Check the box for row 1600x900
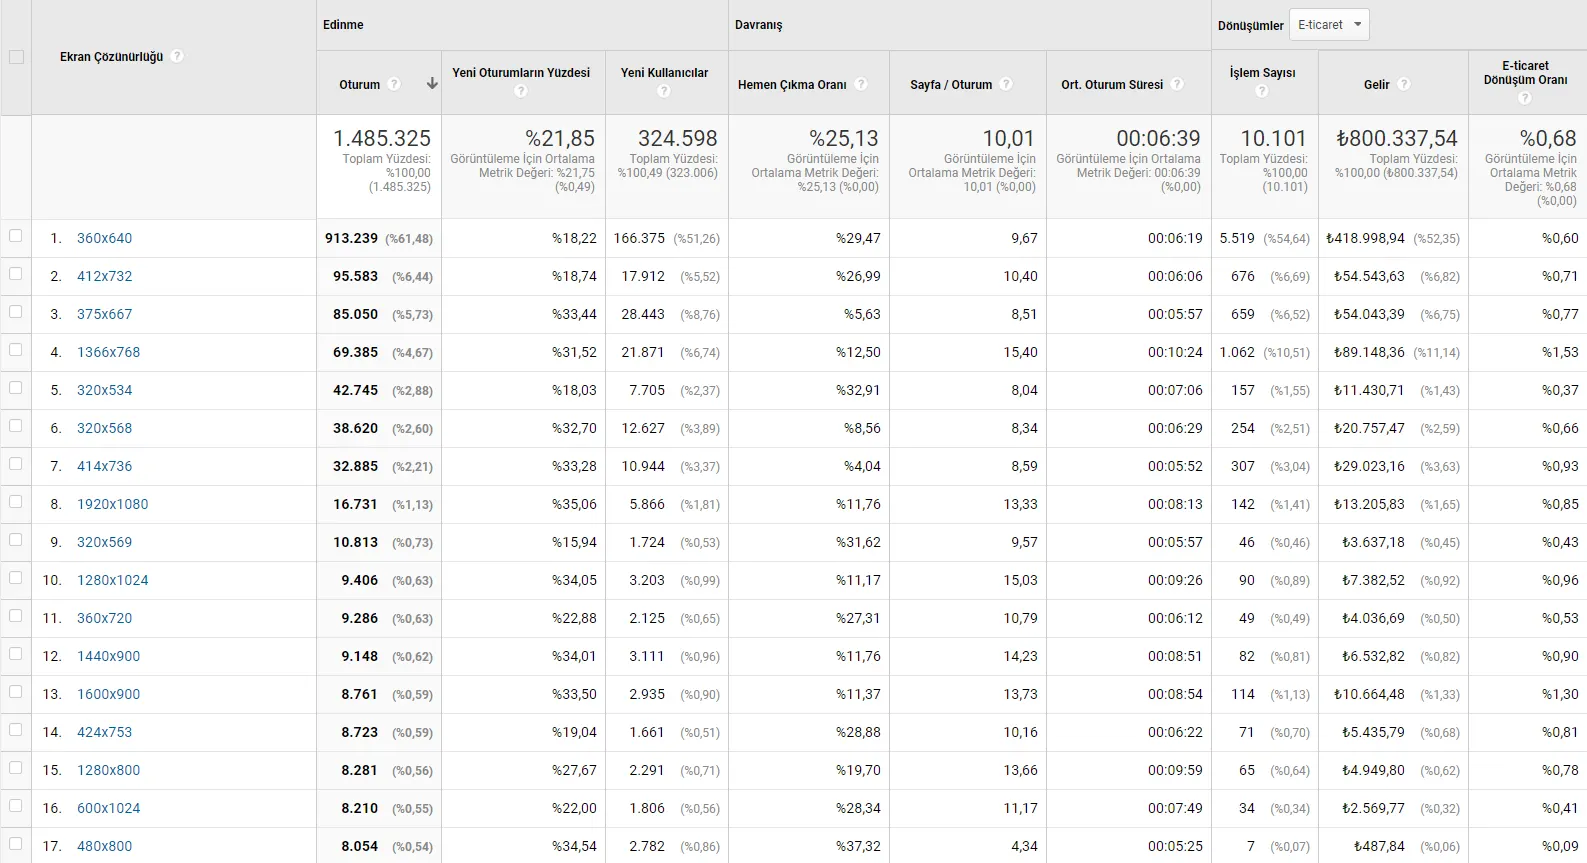Screen dimensions: 1587x863 (x=15, y=692)
